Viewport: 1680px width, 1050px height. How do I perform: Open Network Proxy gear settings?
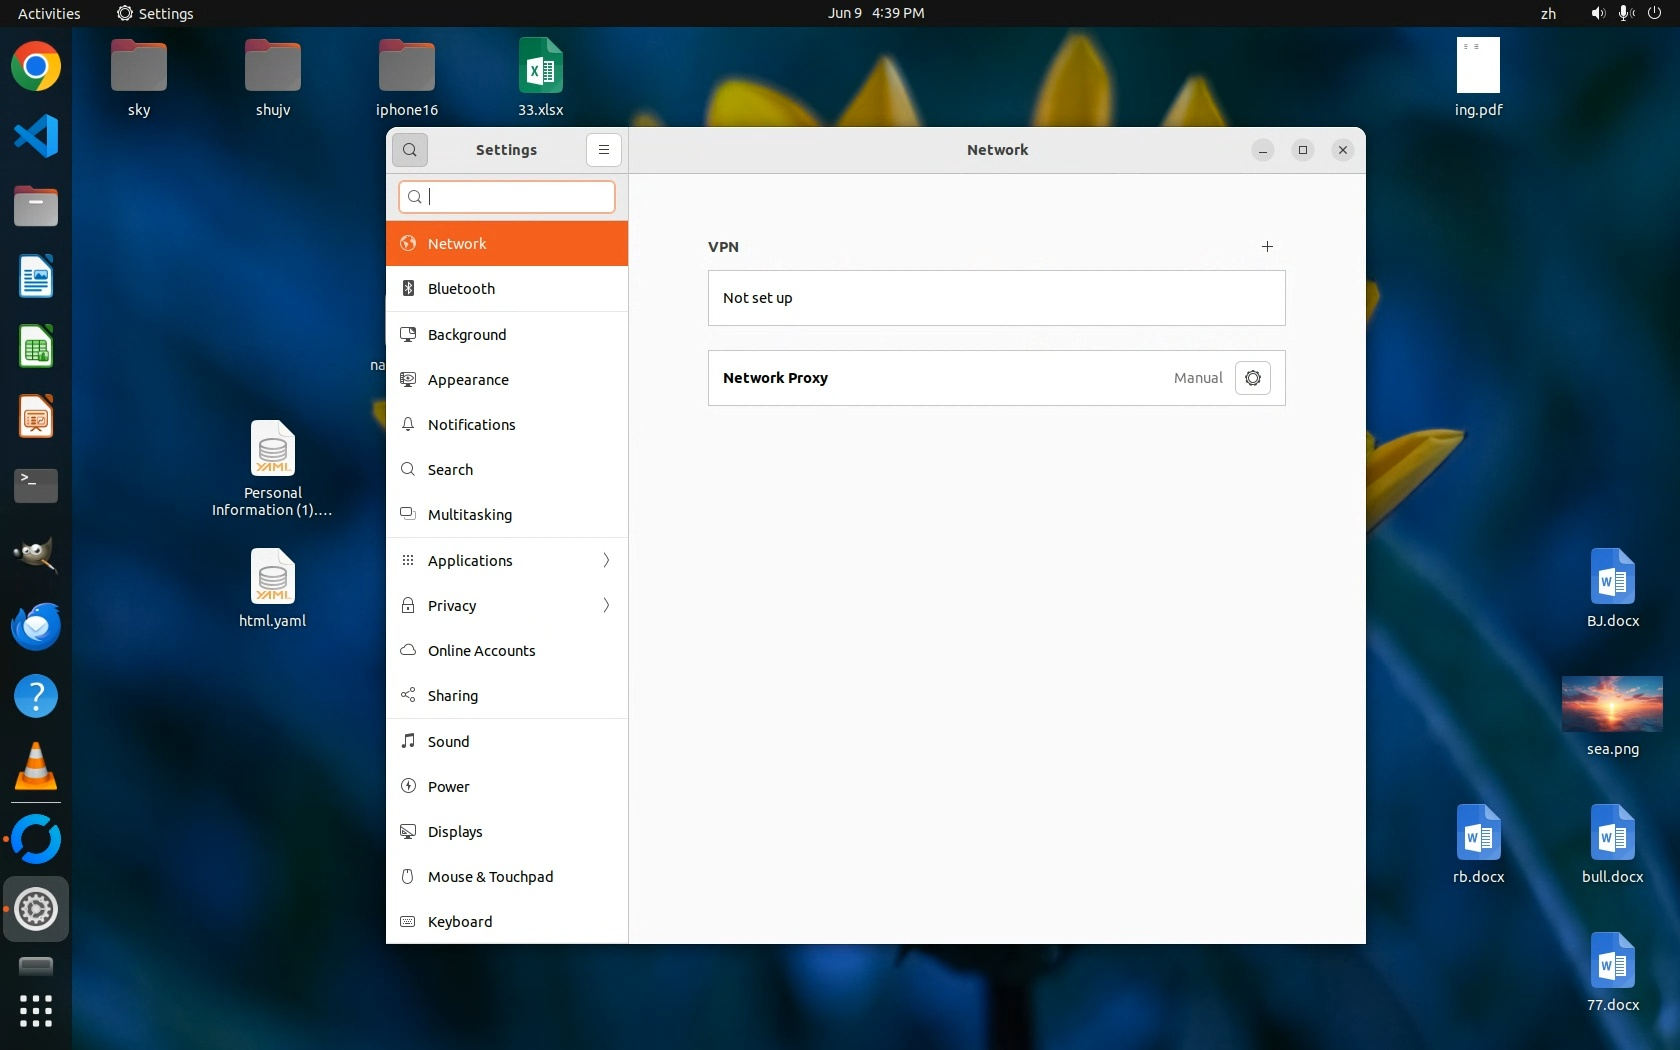tap(1252, 378)
